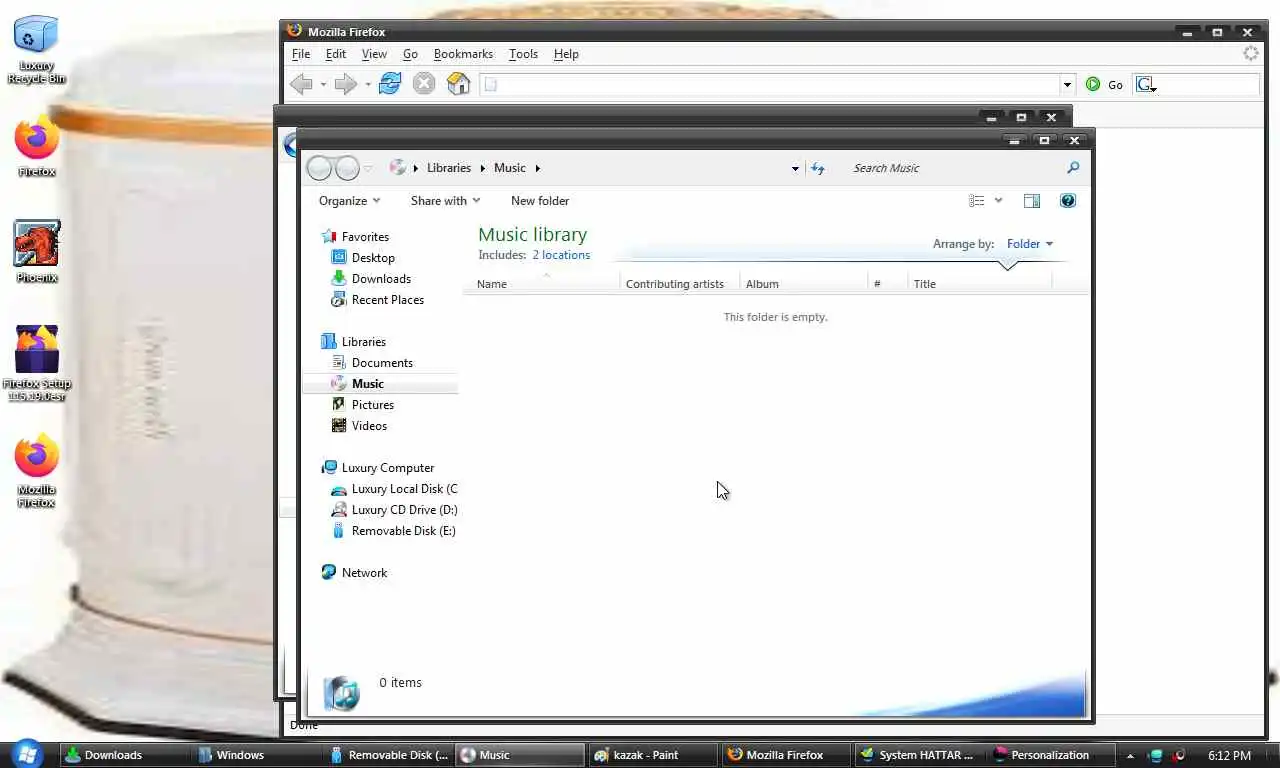Go to Firefox Home page icon

(458, 84)
